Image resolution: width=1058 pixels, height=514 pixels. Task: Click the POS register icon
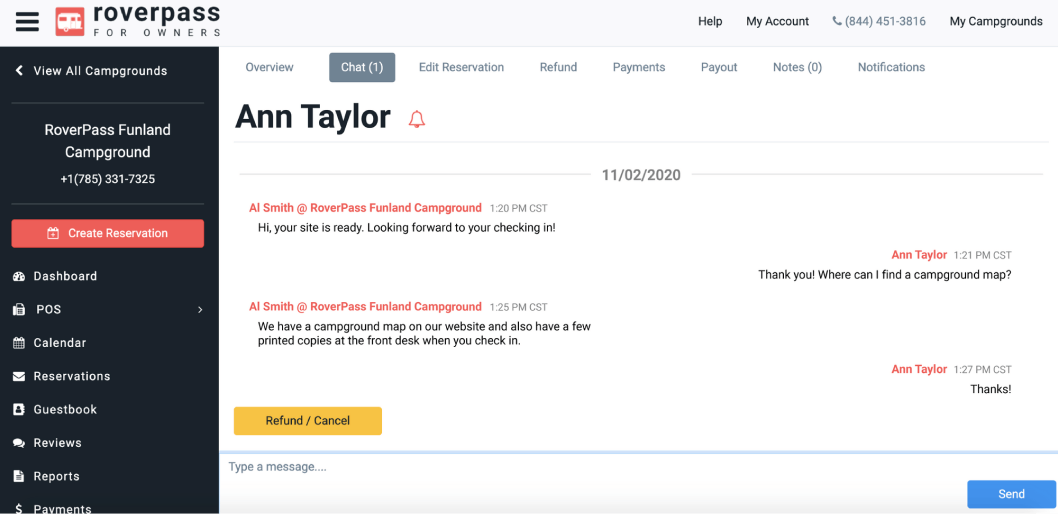pyautogui.click(x=20, y=310)
